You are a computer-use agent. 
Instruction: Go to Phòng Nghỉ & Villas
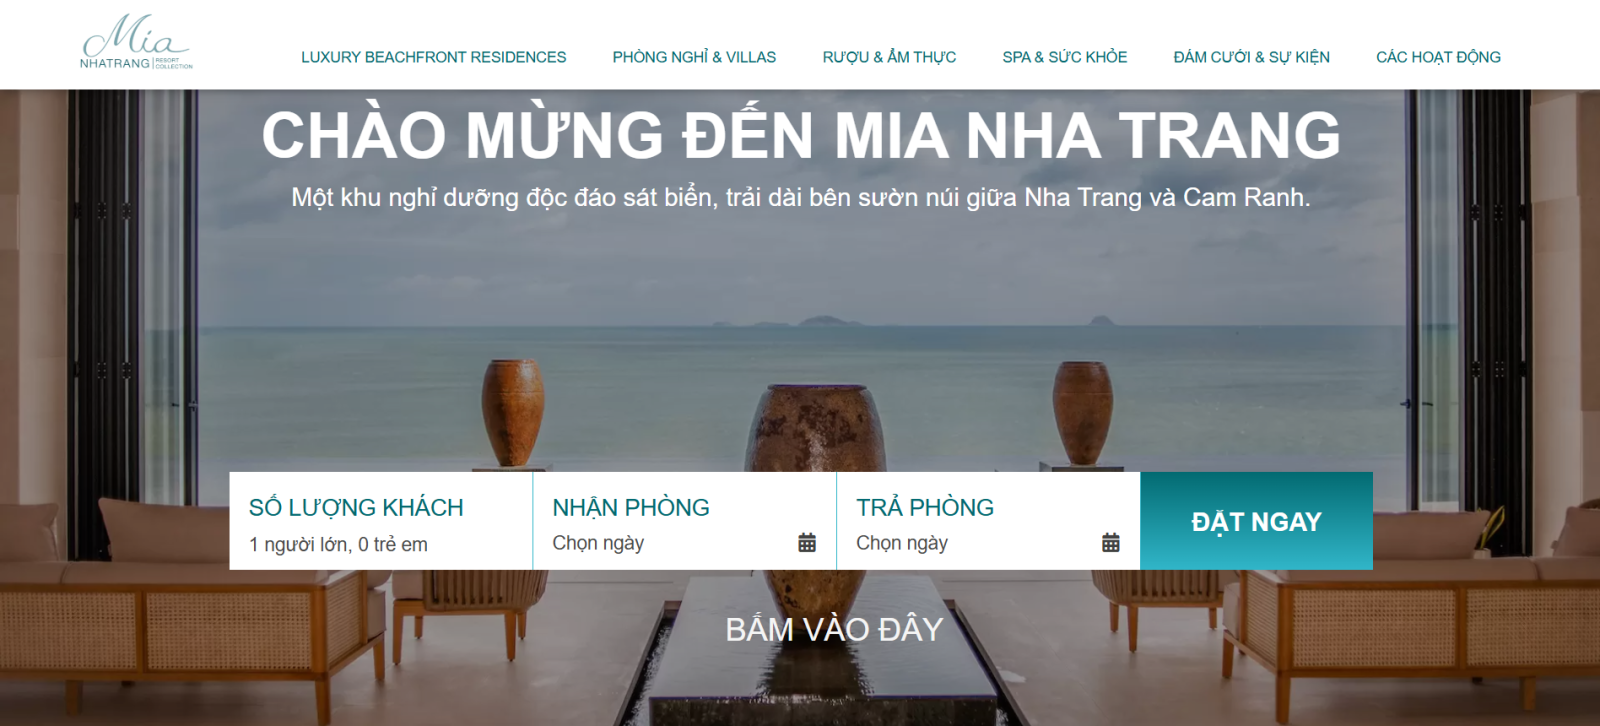[x=694, y=57]
